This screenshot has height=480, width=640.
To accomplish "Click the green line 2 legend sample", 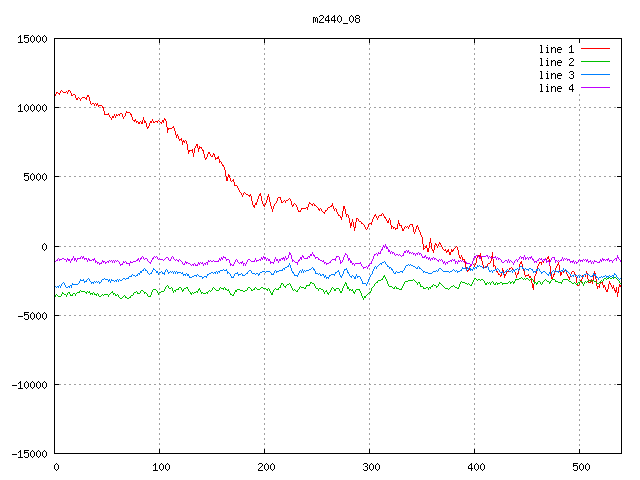I will (x=596, y=62).
